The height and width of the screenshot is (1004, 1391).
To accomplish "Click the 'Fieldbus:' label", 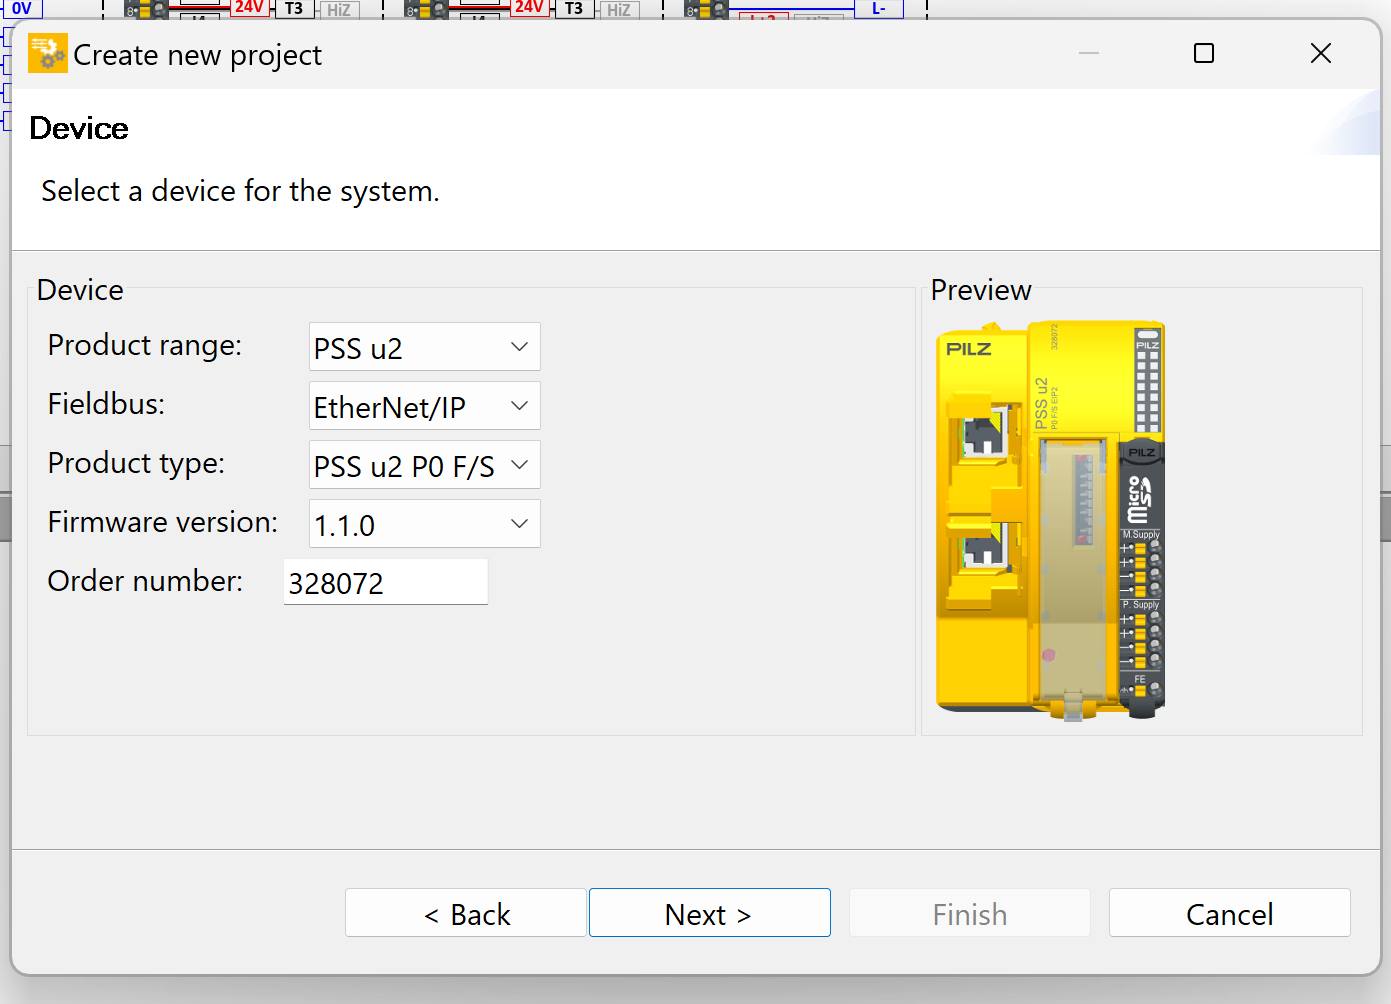I will click(106, 404).
